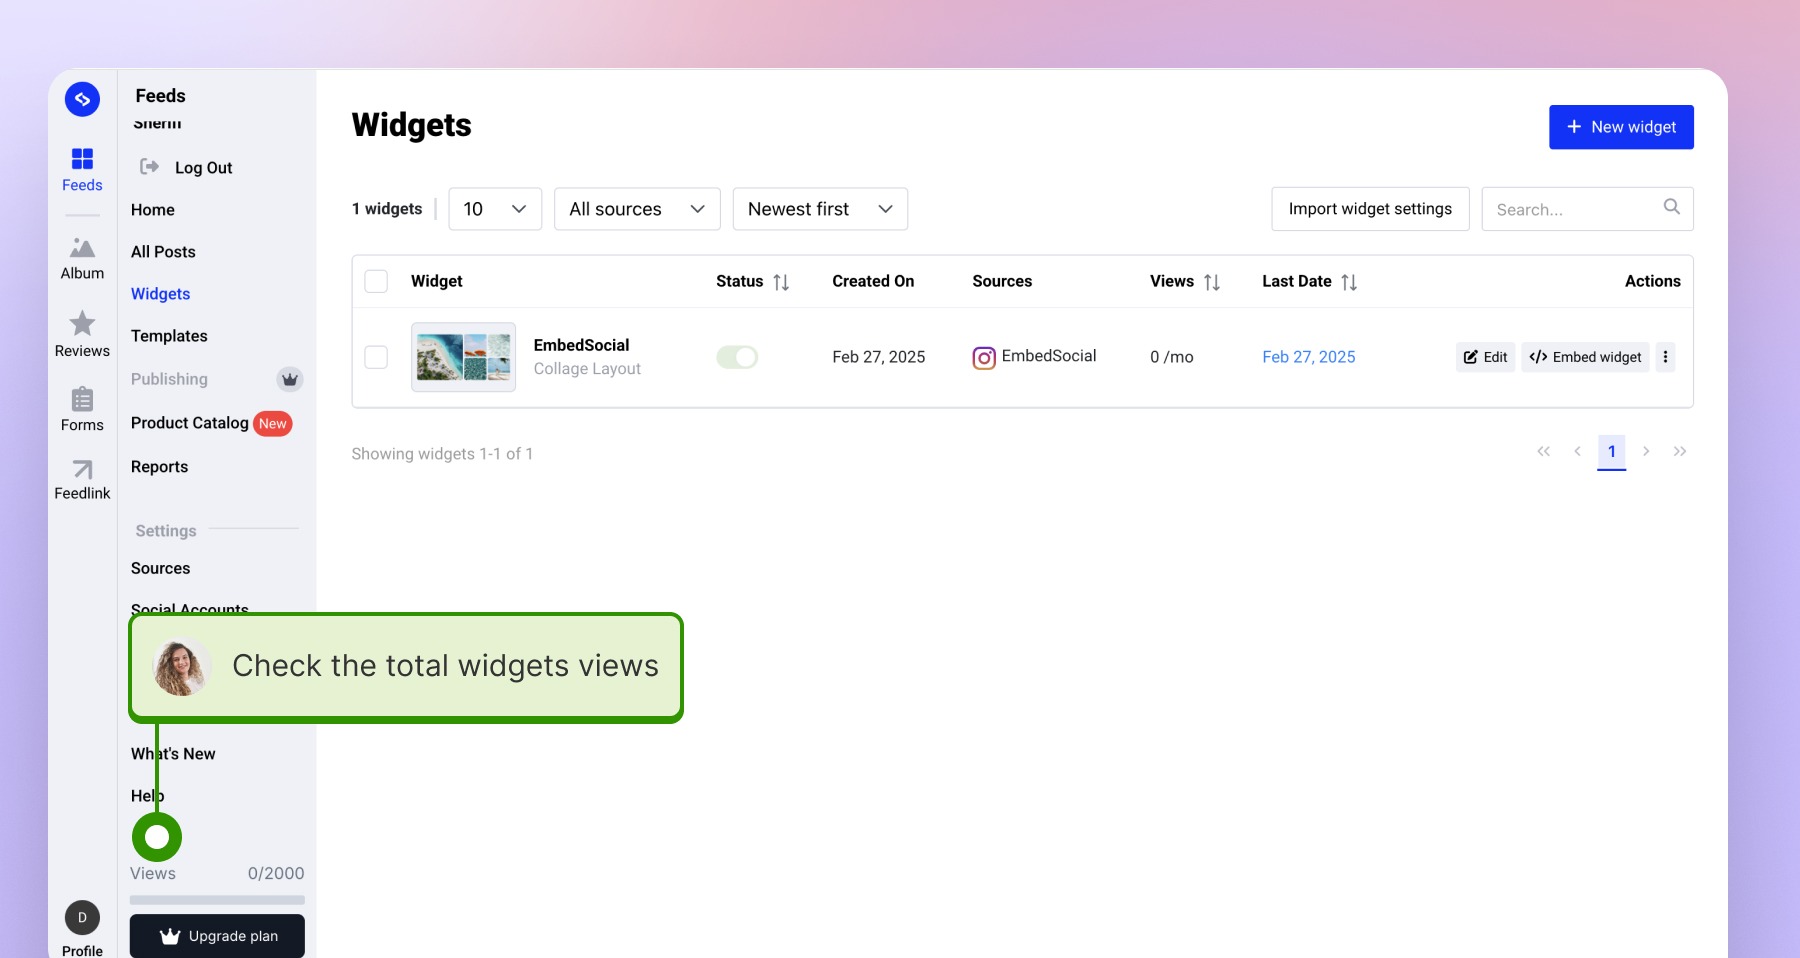Click Import widget settings button
This screenshot has height=958, width=1800.
pyautogui.click(x=1370, y=209)
